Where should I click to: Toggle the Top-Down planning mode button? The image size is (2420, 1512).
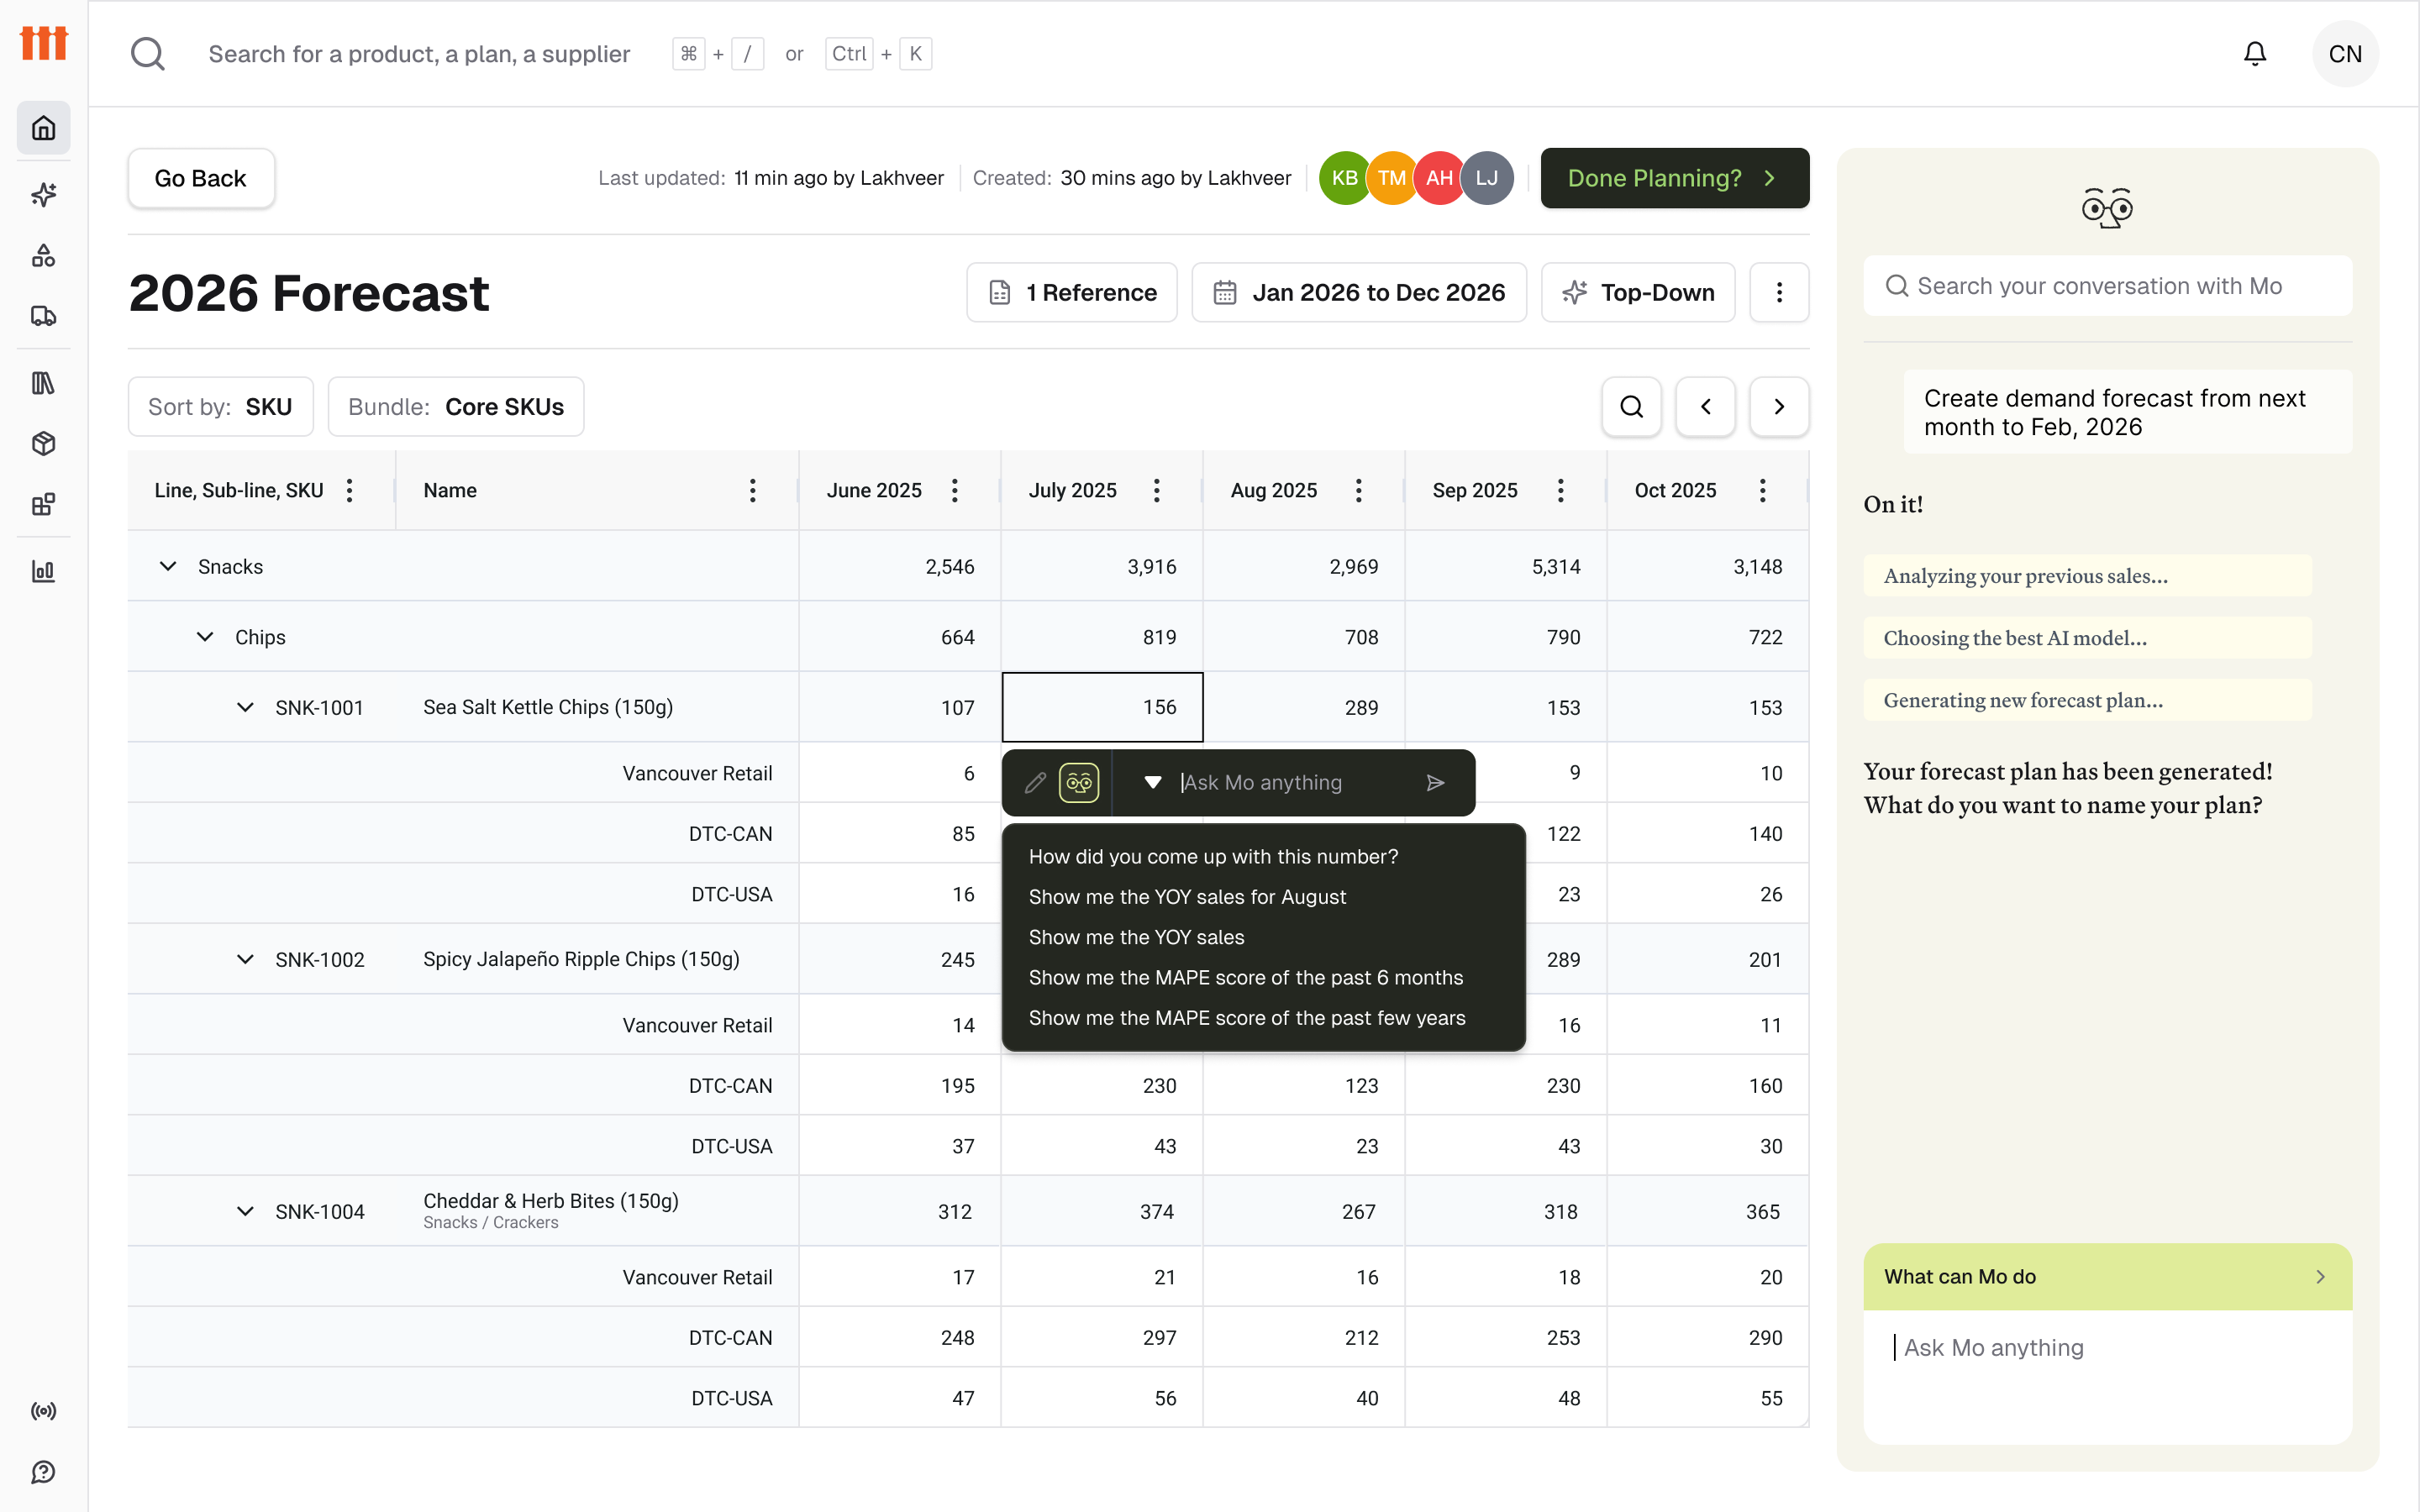point(1638,293)
